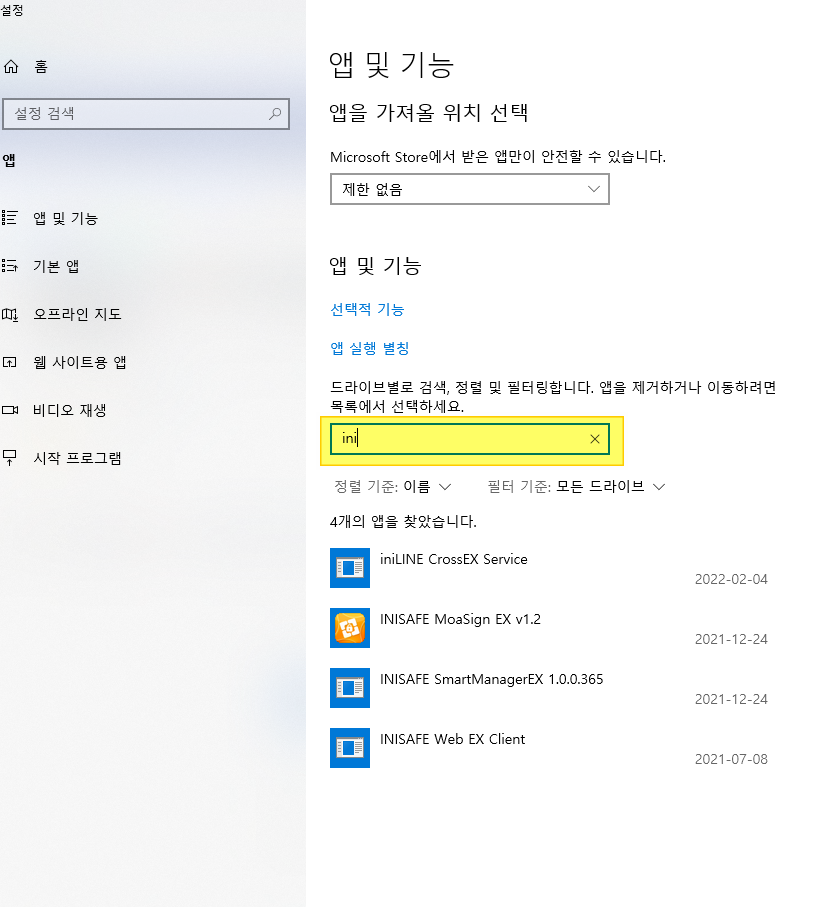Open the 필터 기준 모든 드라이브 dropdown
The width and height of the screenshot is (815, 907).
coord(576,486)
